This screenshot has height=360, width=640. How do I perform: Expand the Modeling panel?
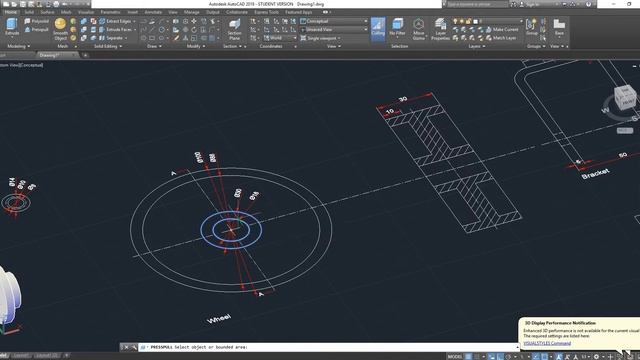[18, 46]
